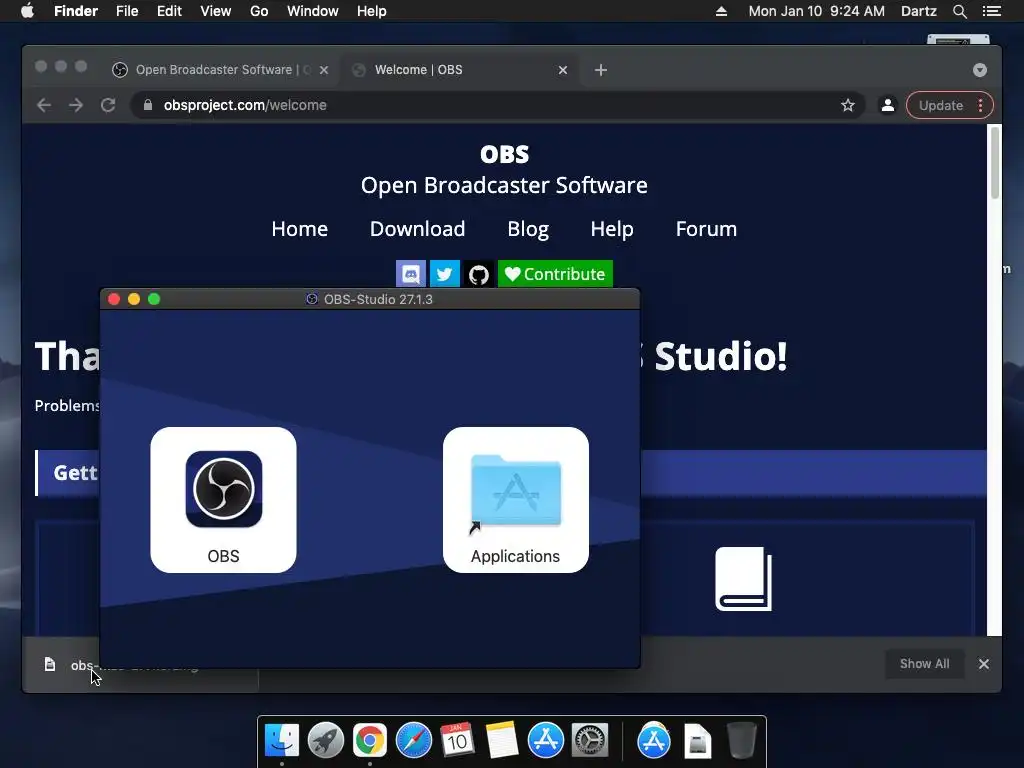Click the book icon on the welcome page

coord(743,579)
